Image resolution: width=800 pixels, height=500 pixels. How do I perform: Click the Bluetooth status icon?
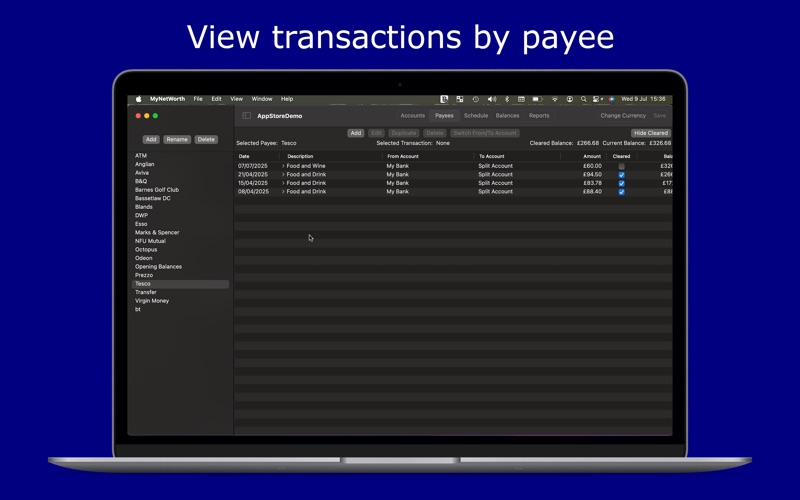(x=507, y=99)
